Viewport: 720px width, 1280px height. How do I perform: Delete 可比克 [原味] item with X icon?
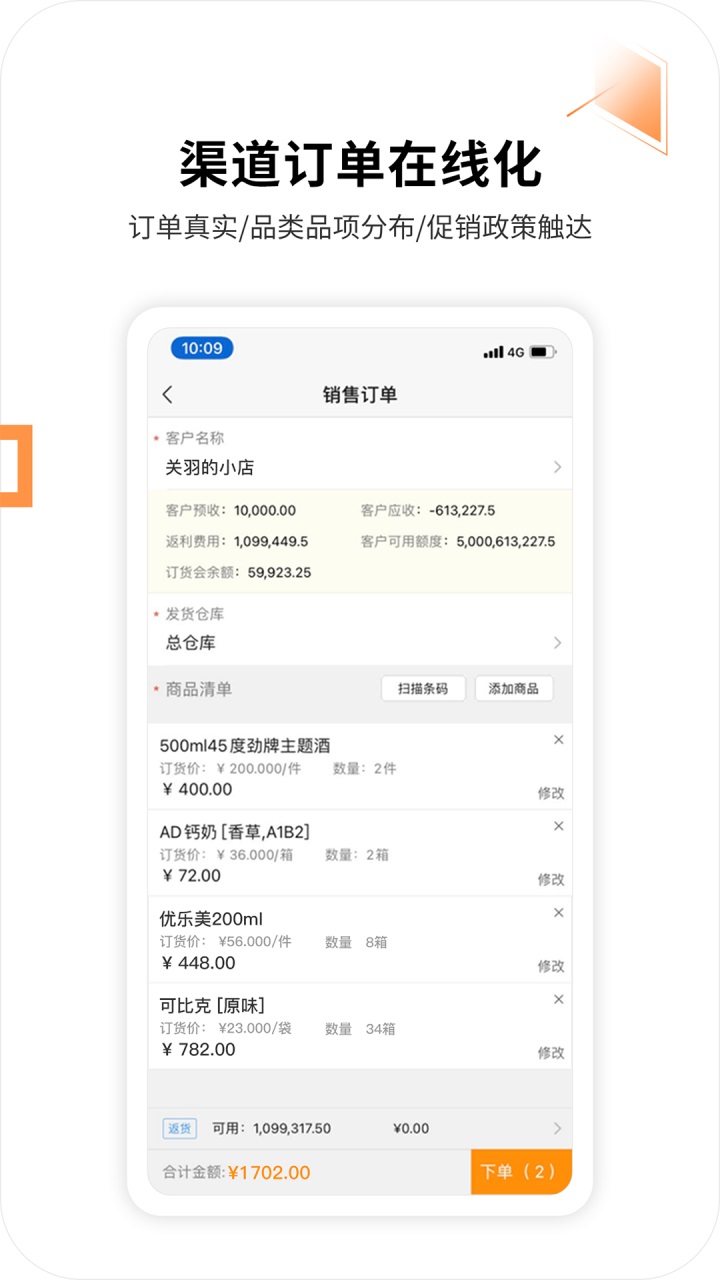click(x=558, y=999)
